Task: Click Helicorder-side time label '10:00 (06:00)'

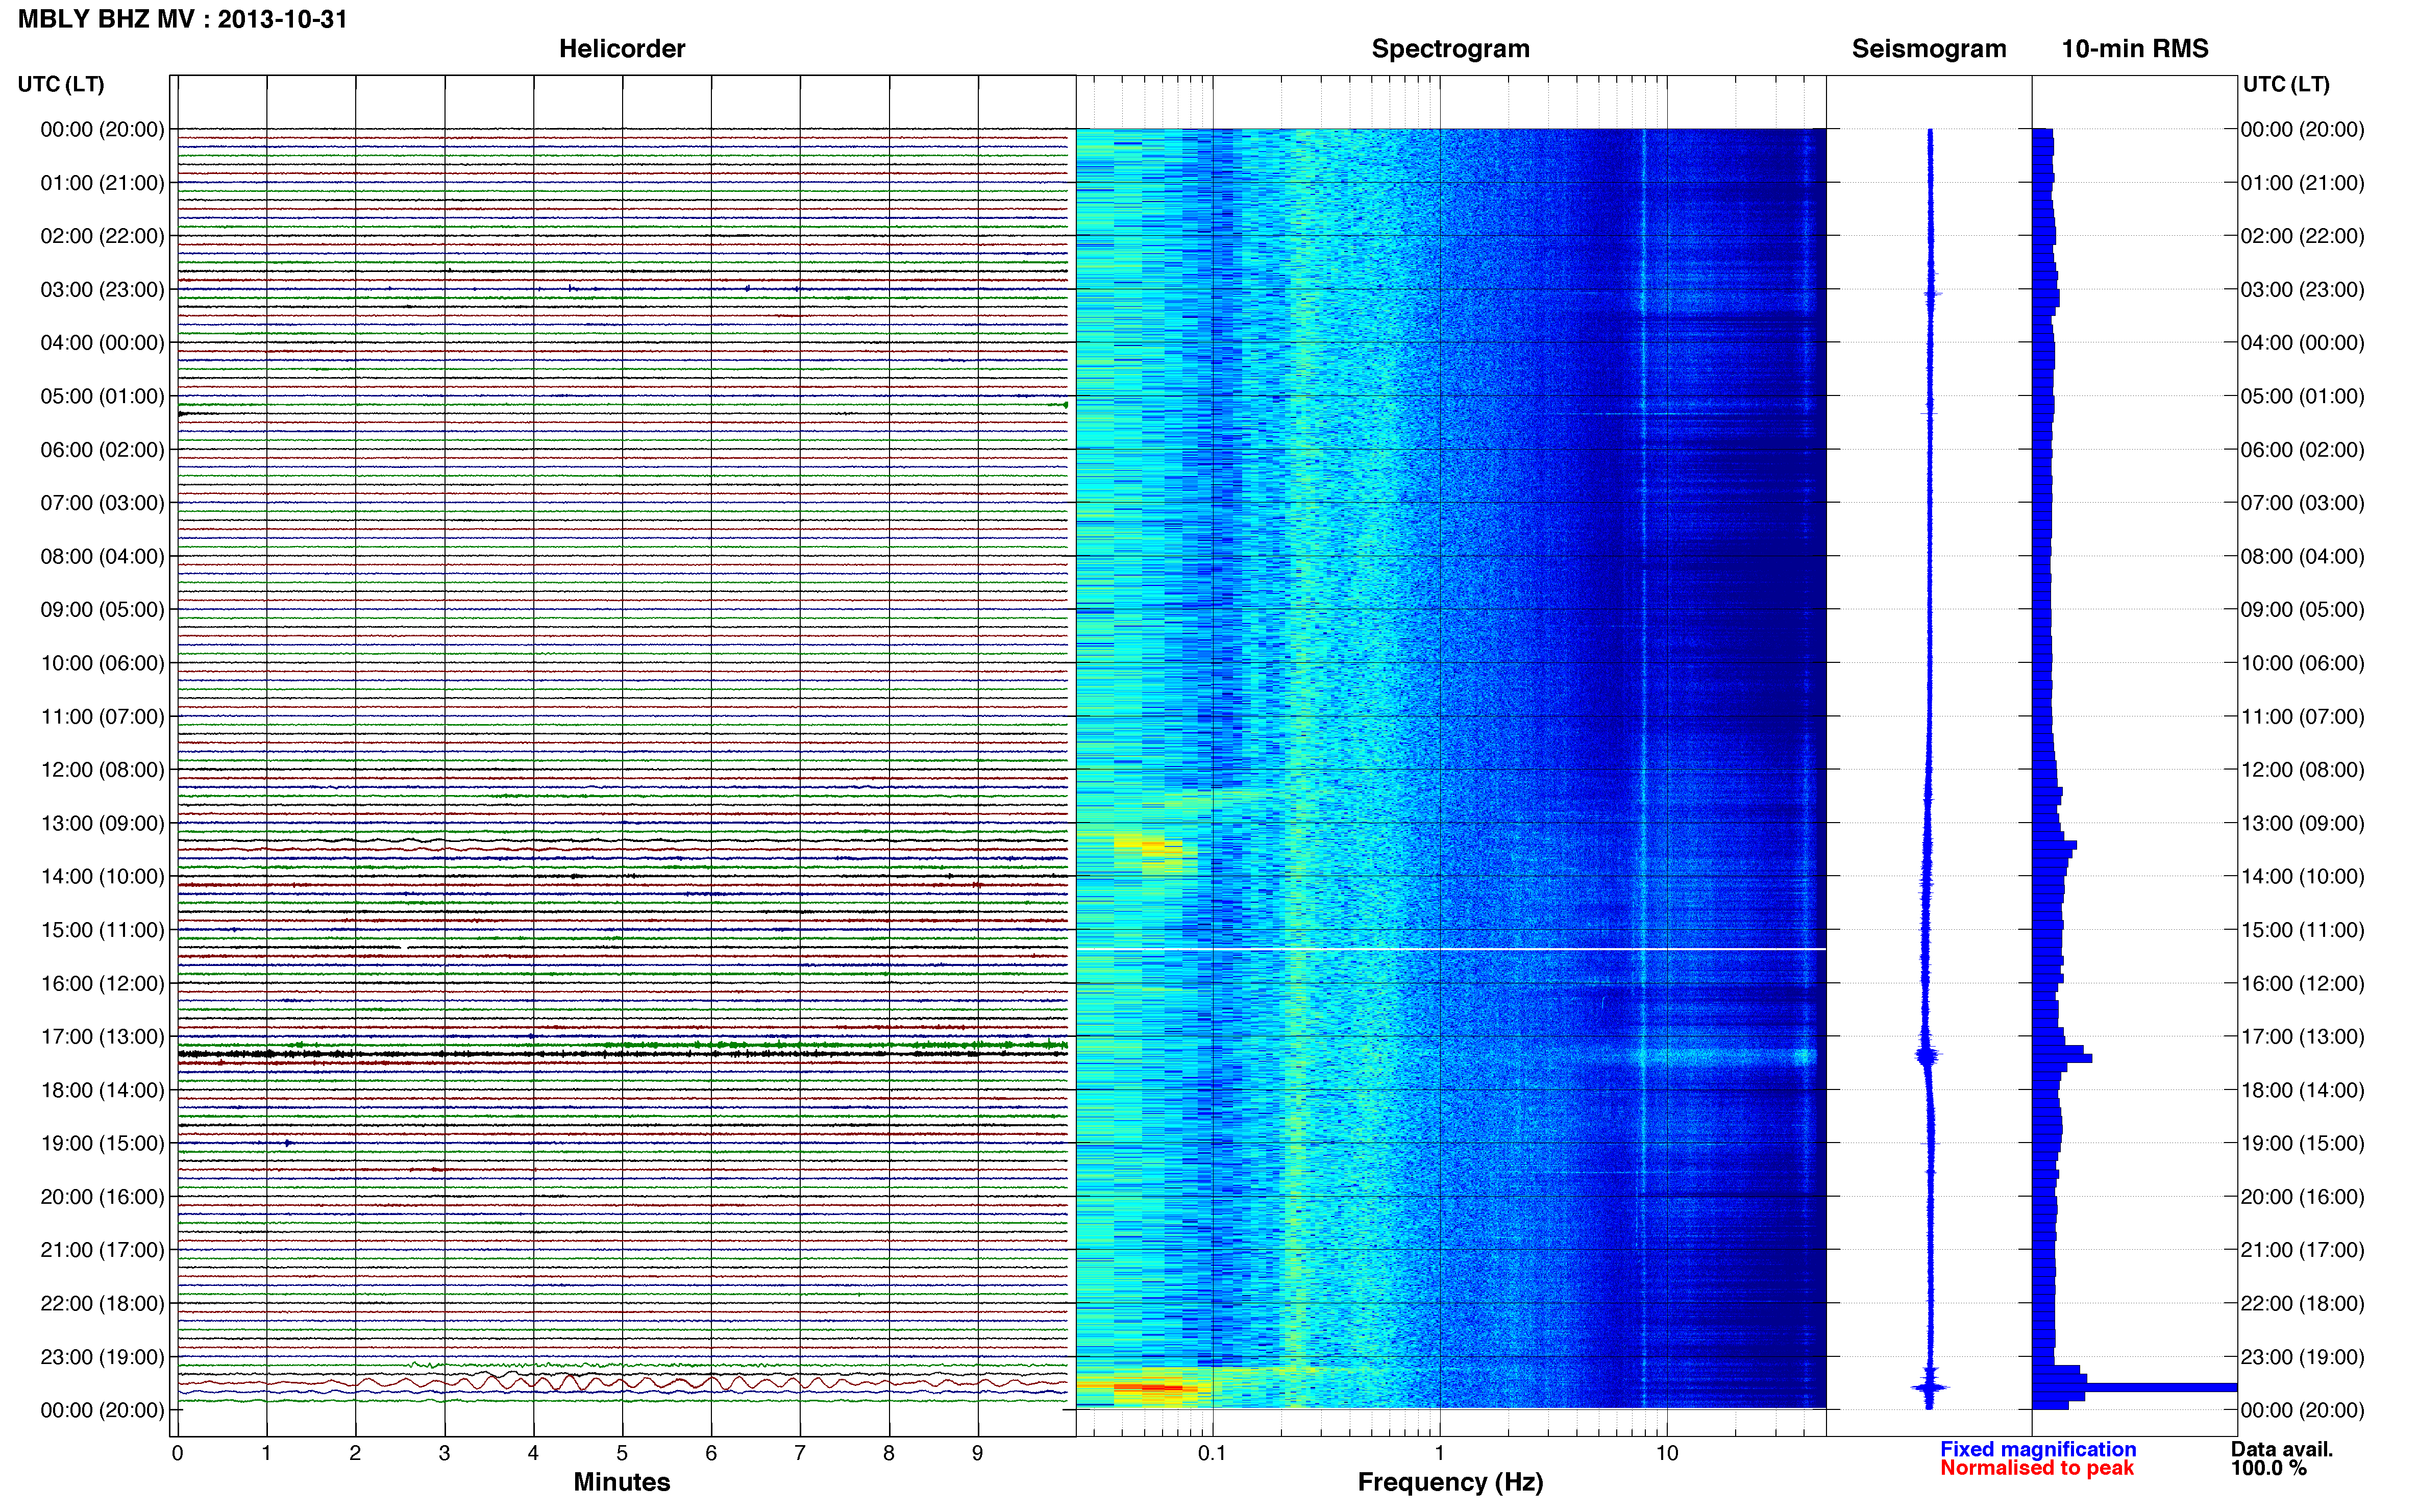Action: coord(102,663)
